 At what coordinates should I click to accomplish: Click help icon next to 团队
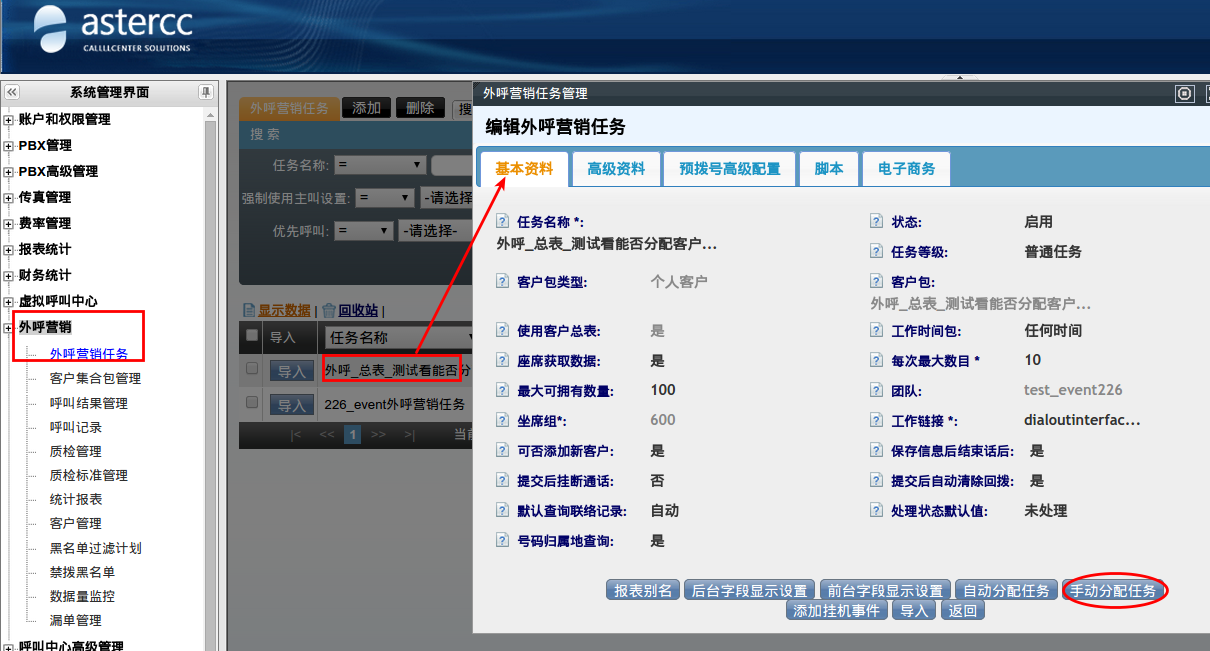point(877,391)
